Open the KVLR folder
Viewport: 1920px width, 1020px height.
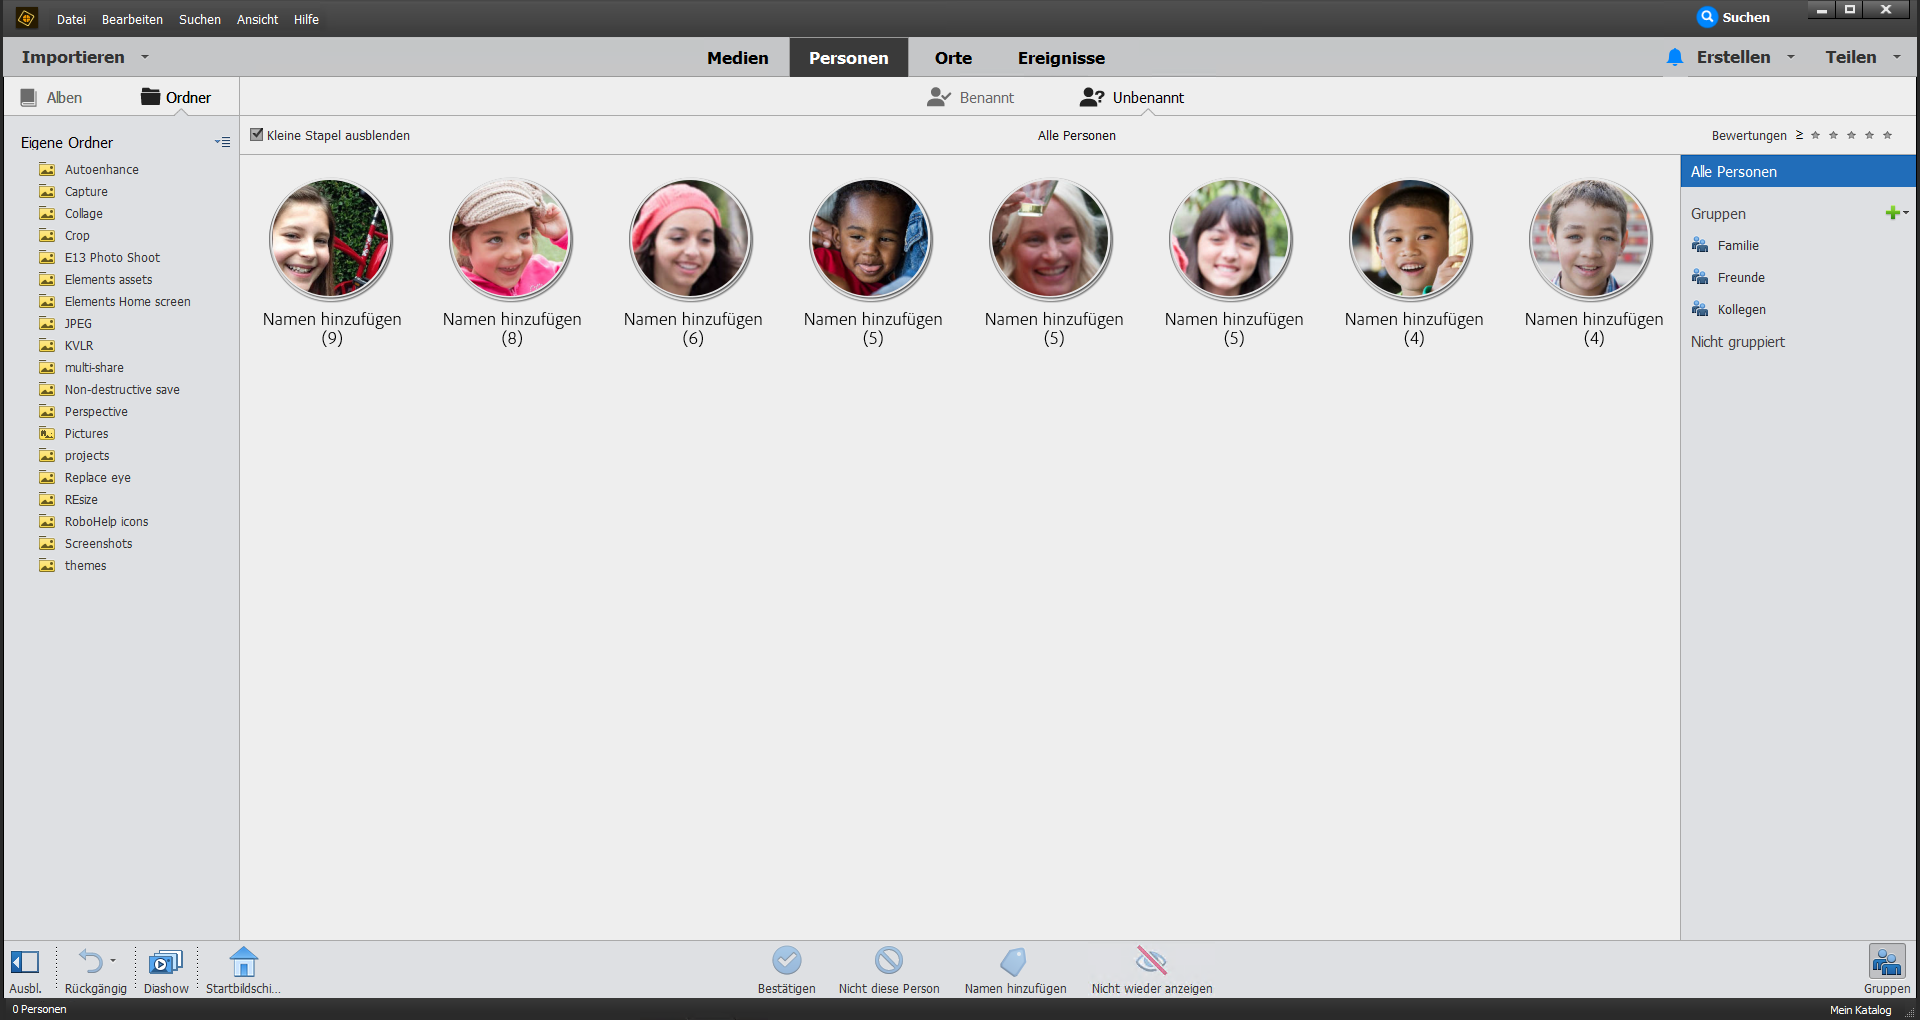(x=79, y=346)
